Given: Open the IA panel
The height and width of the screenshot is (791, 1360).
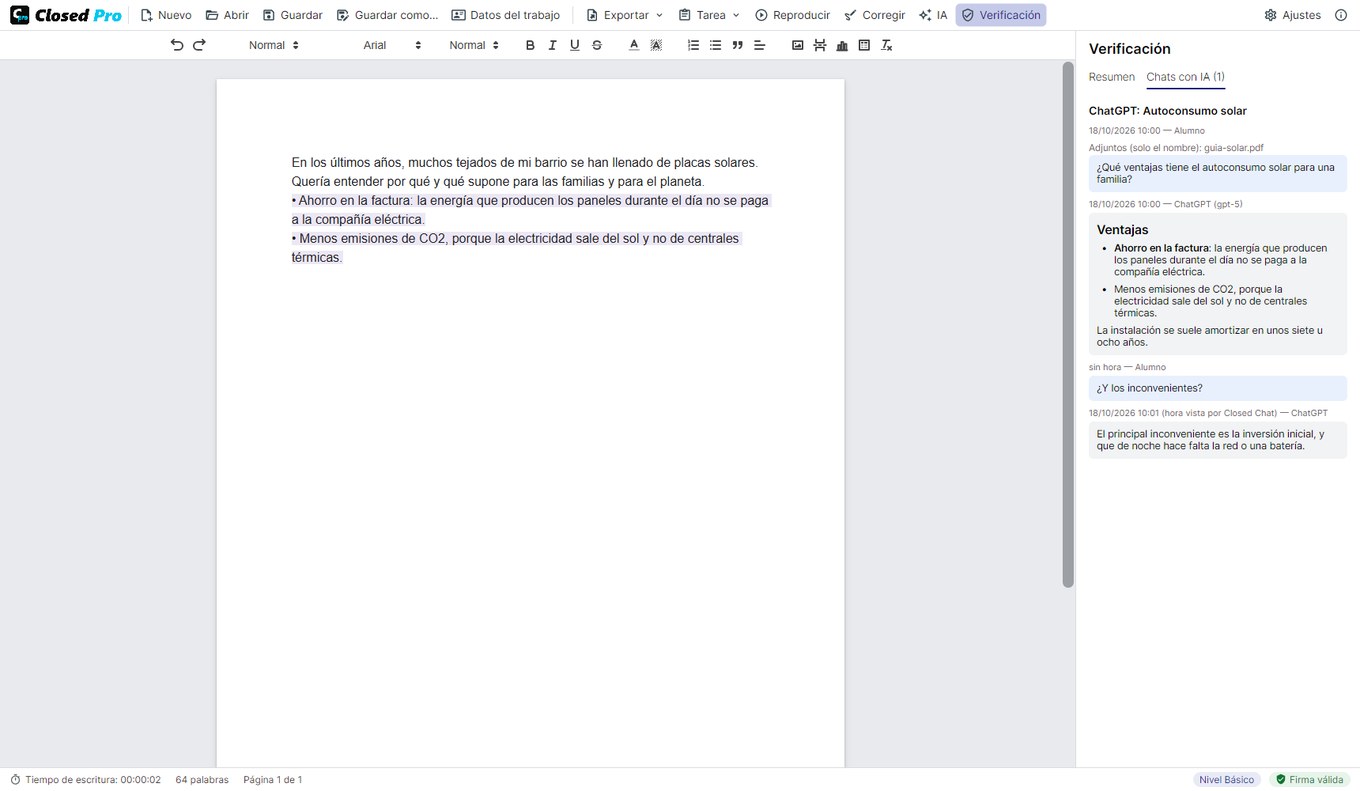Looking at the screenshot, I should (x=933, y=15).
